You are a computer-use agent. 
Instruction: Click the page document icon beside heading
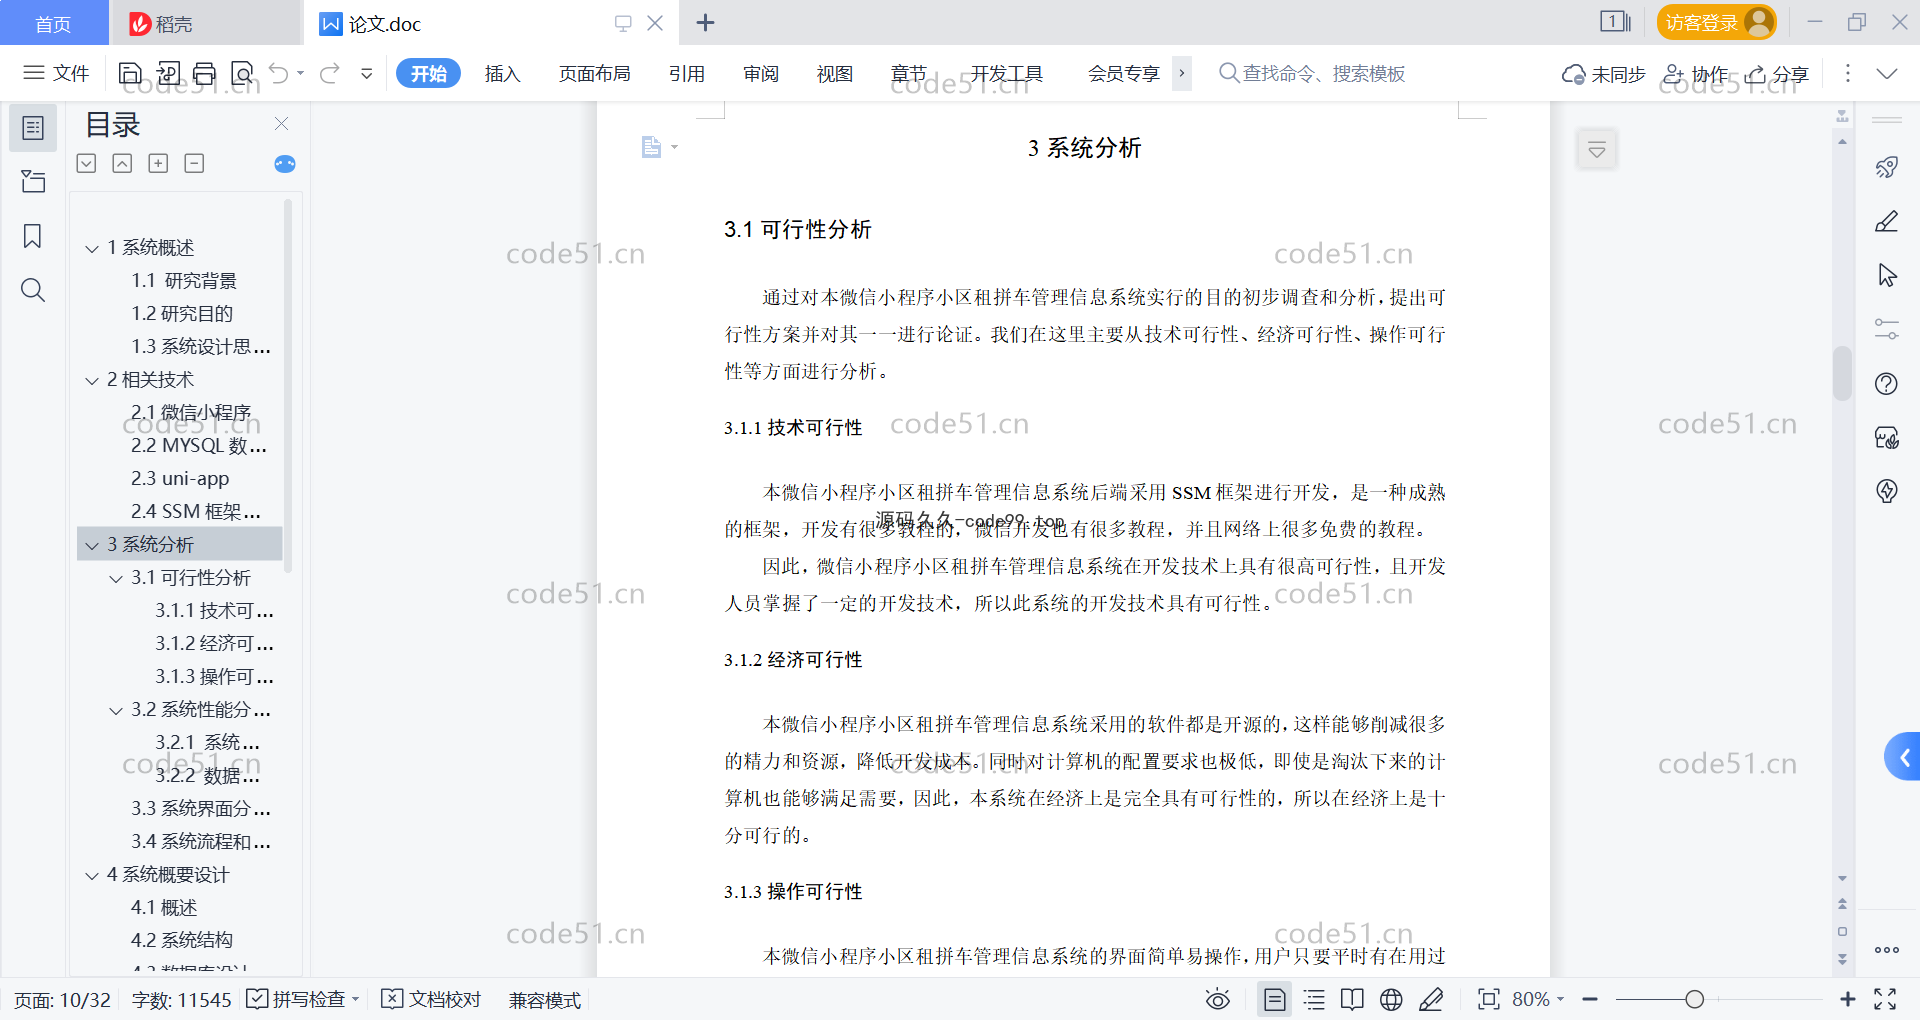coord(651,147)
